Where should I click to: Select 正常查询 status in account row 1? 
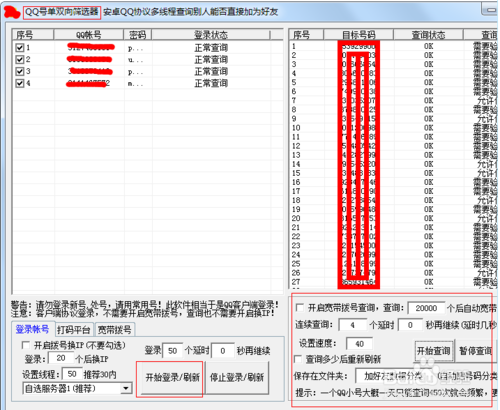click(211, 48)
